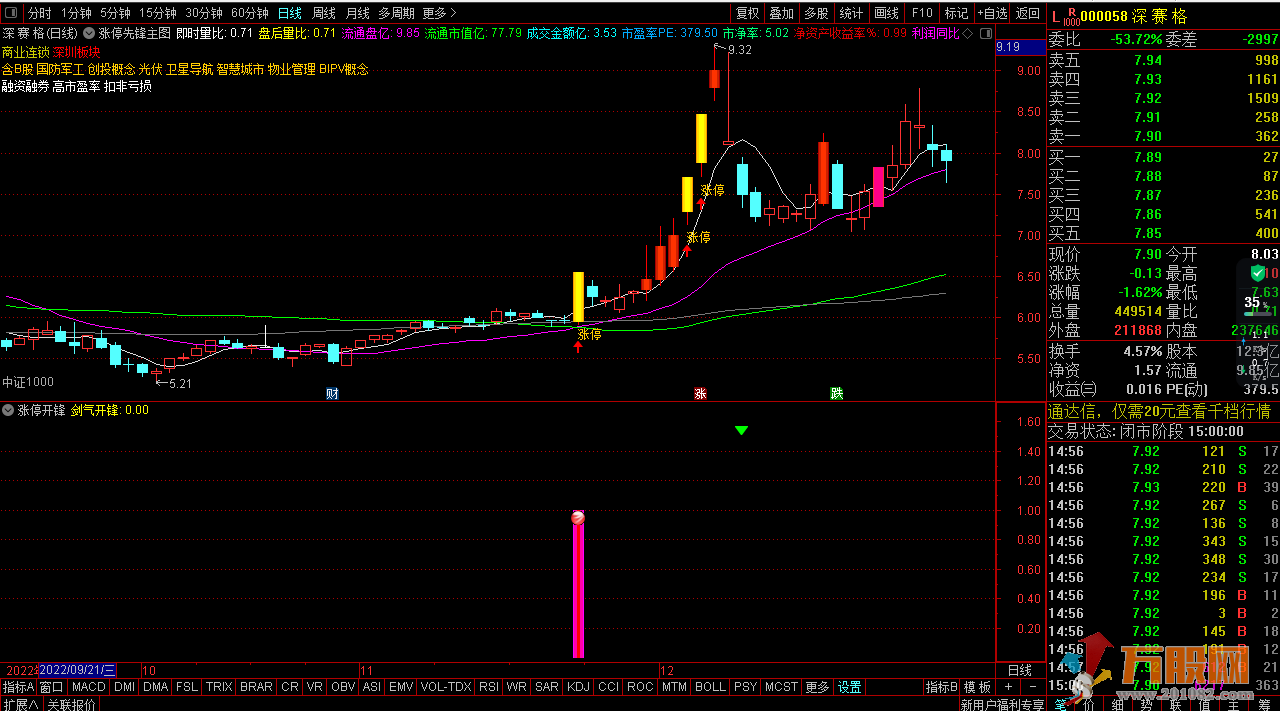1280x711 pixels.
Task: Select the MCST indicator tab
Action: [781, 687]
